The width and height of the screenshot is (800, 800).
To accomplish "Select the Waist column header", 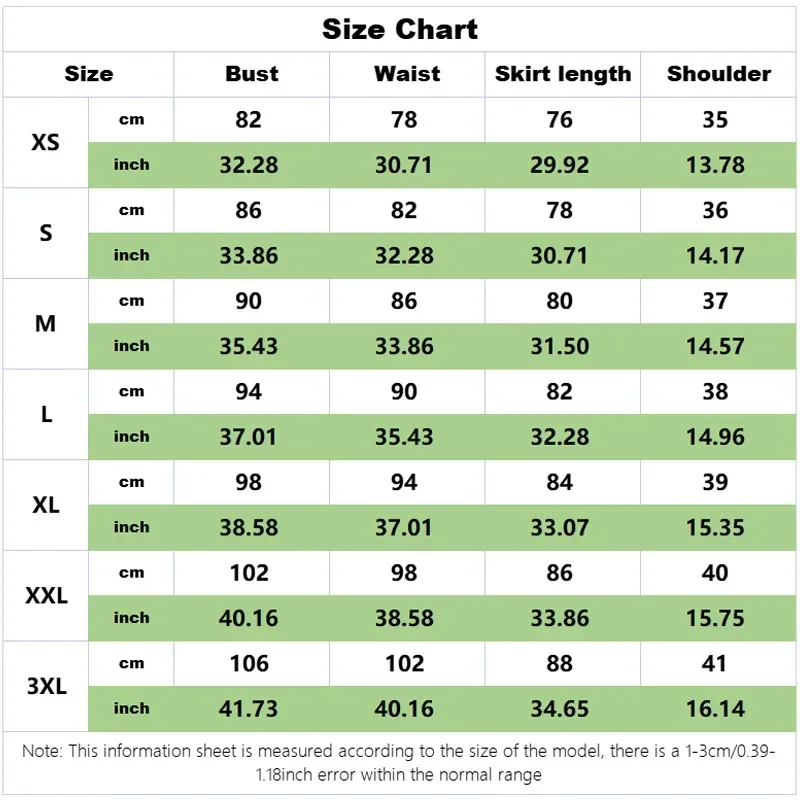I will (x=406, y=74).
